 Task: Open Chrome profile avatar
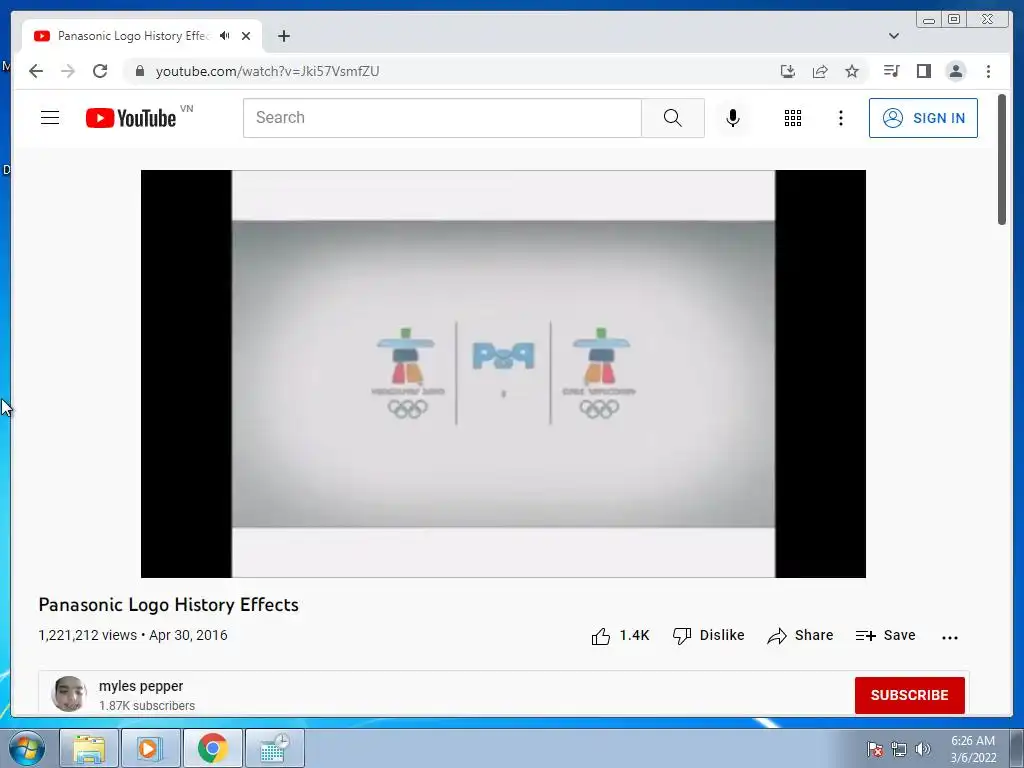tap(955, 71)
